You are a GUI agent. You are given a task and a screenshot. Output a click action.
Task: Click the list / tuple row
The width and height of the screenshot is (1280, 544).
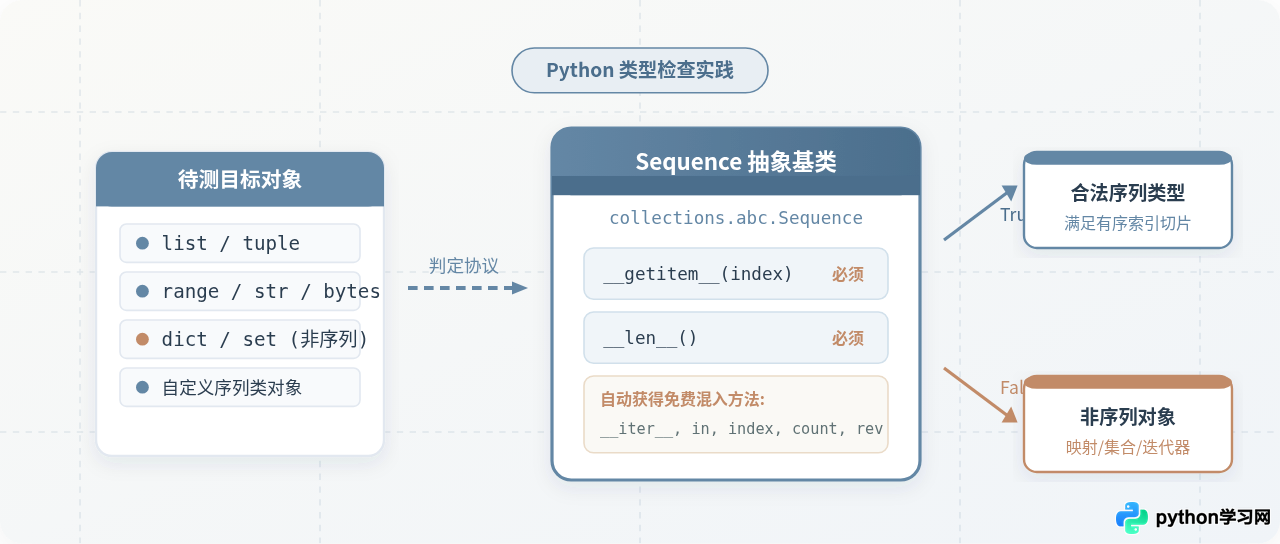point(240,243)
